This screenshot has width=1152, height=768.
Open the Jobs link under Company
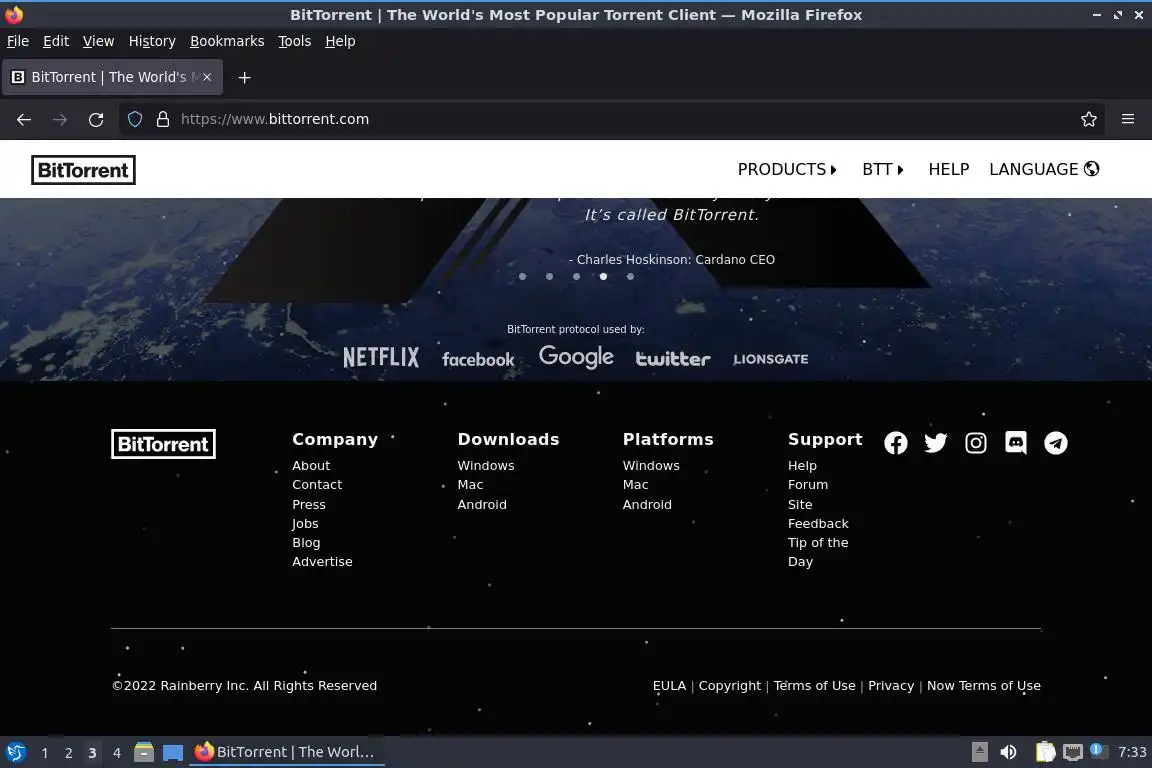(x=305, y=523)
